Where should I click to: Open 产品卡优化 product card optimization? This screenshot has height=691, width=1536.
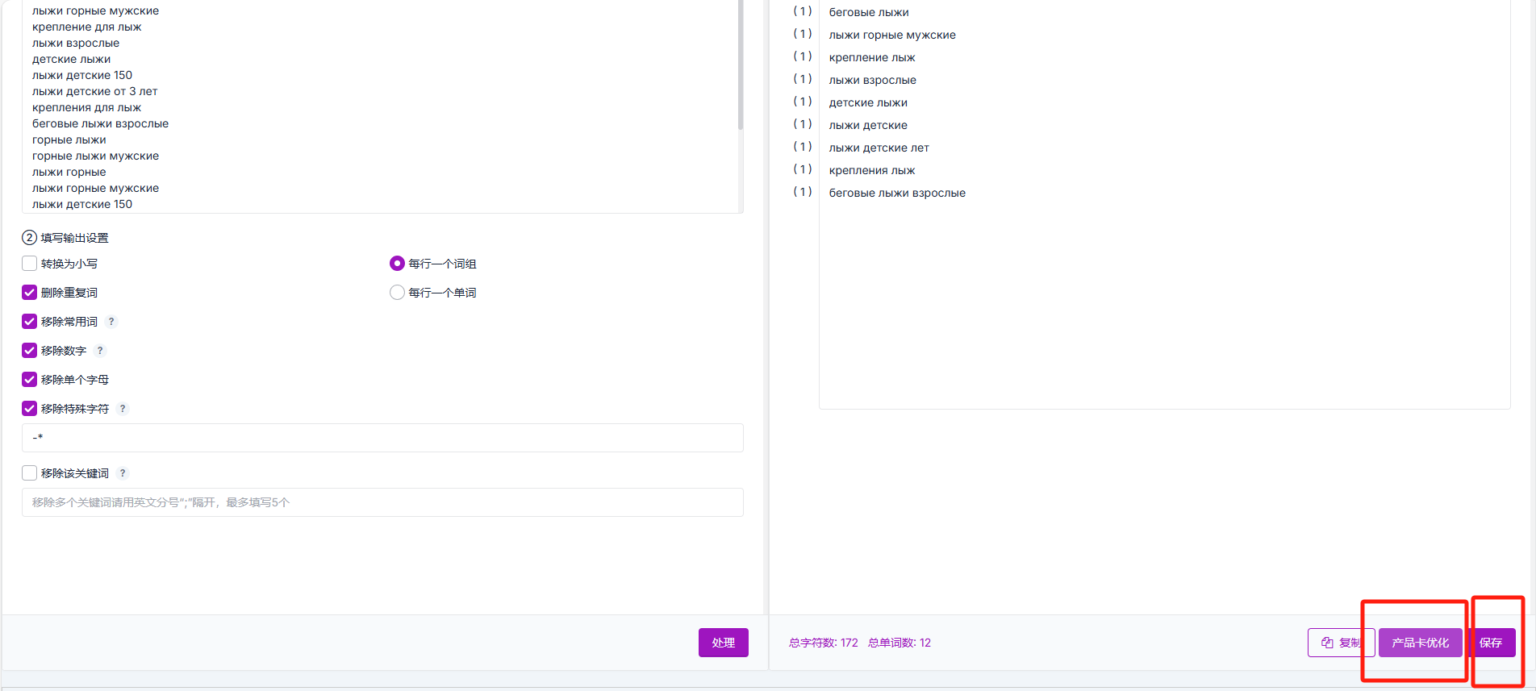[1420, 643]
